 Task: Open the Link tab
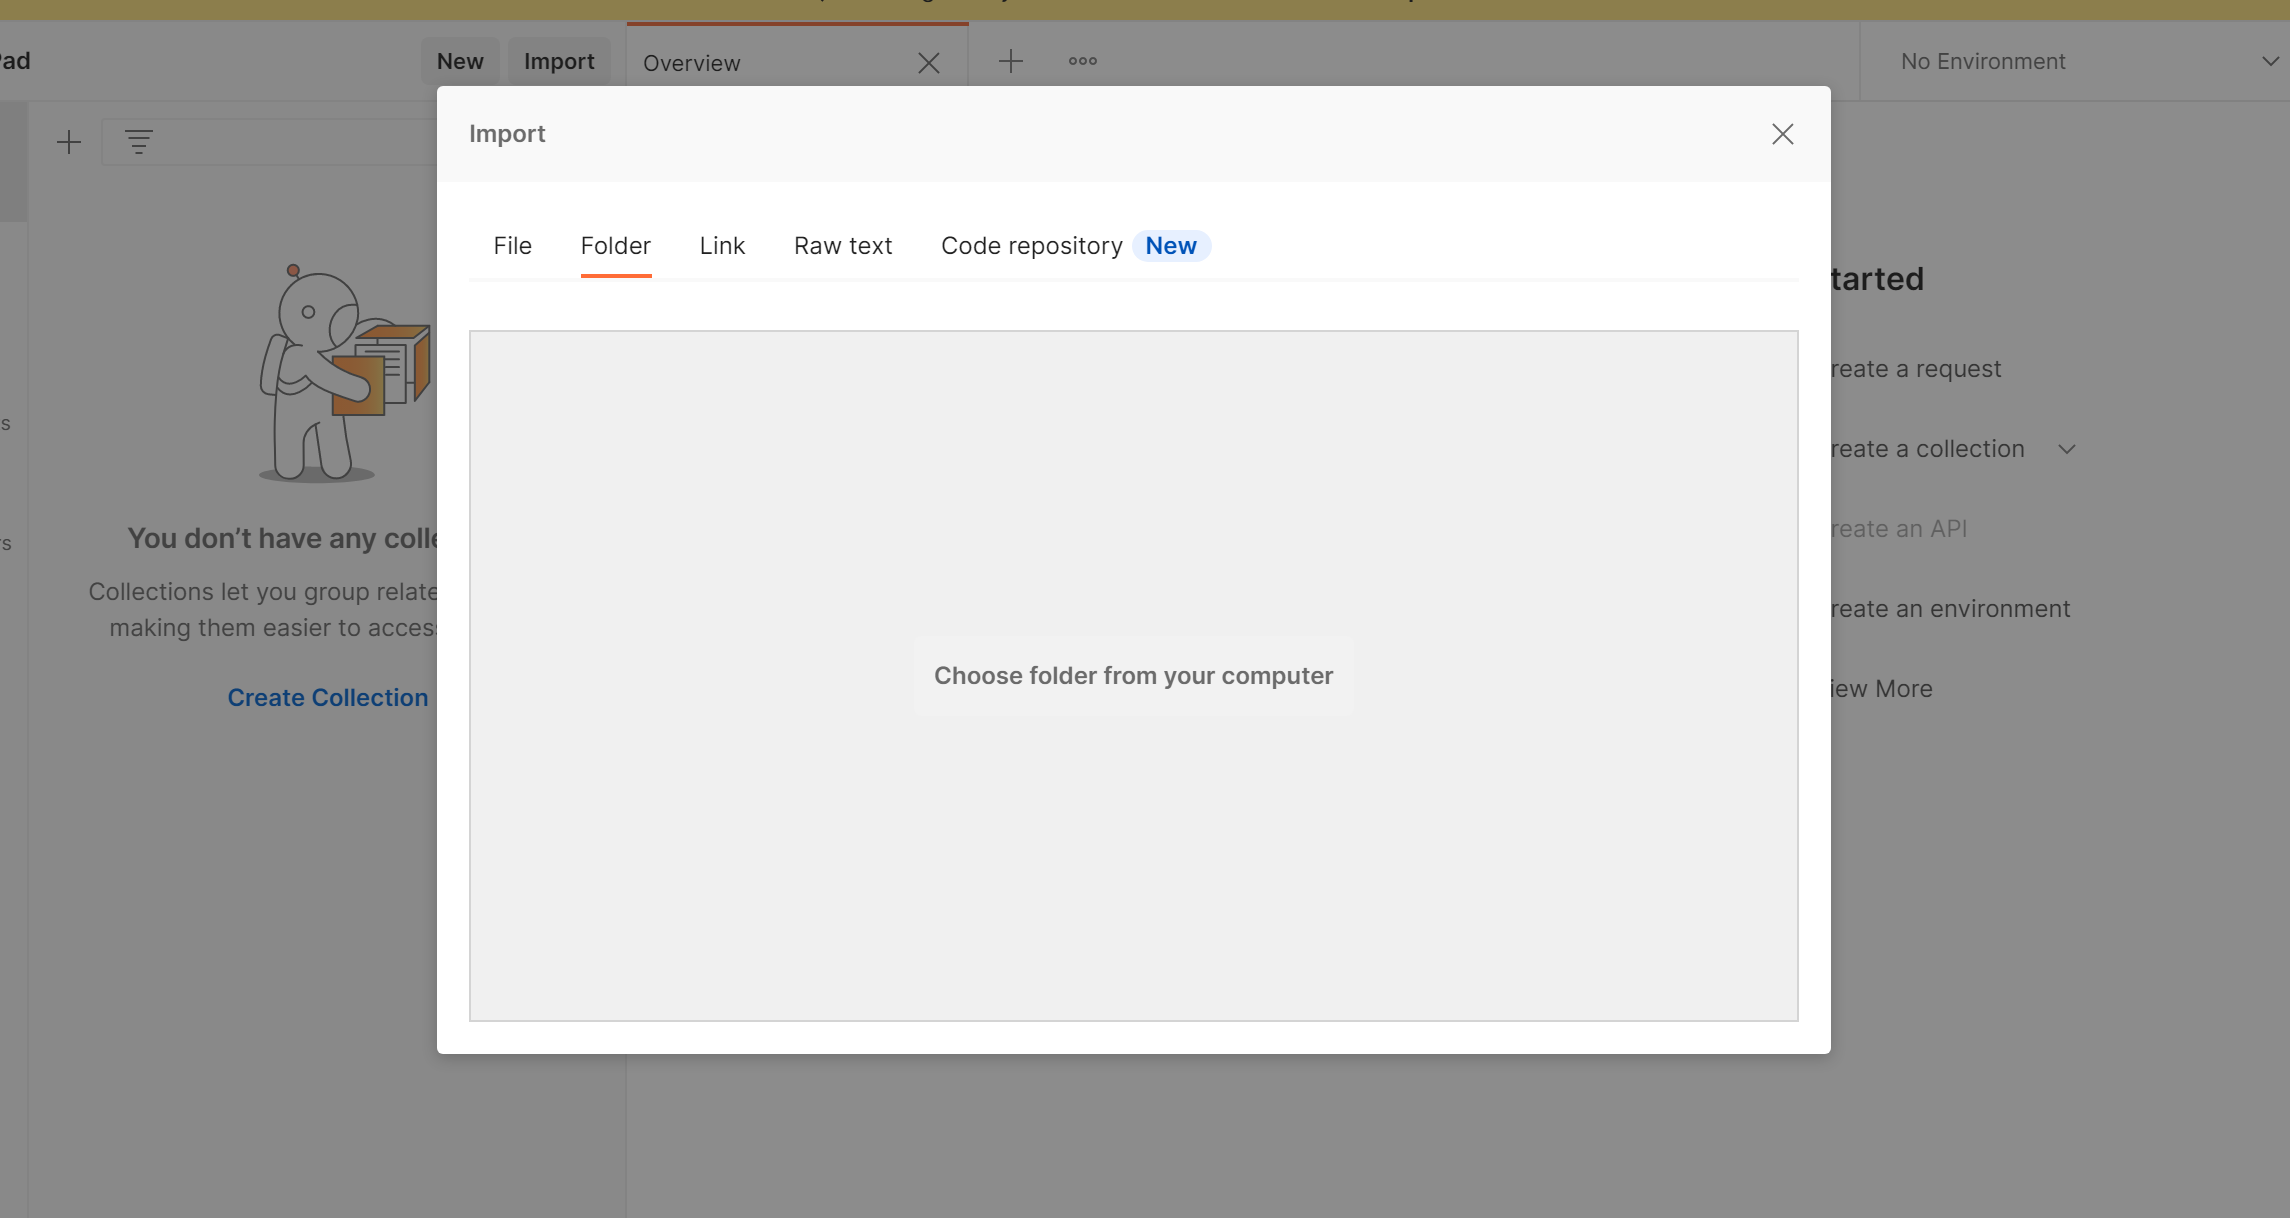(722, 246)
